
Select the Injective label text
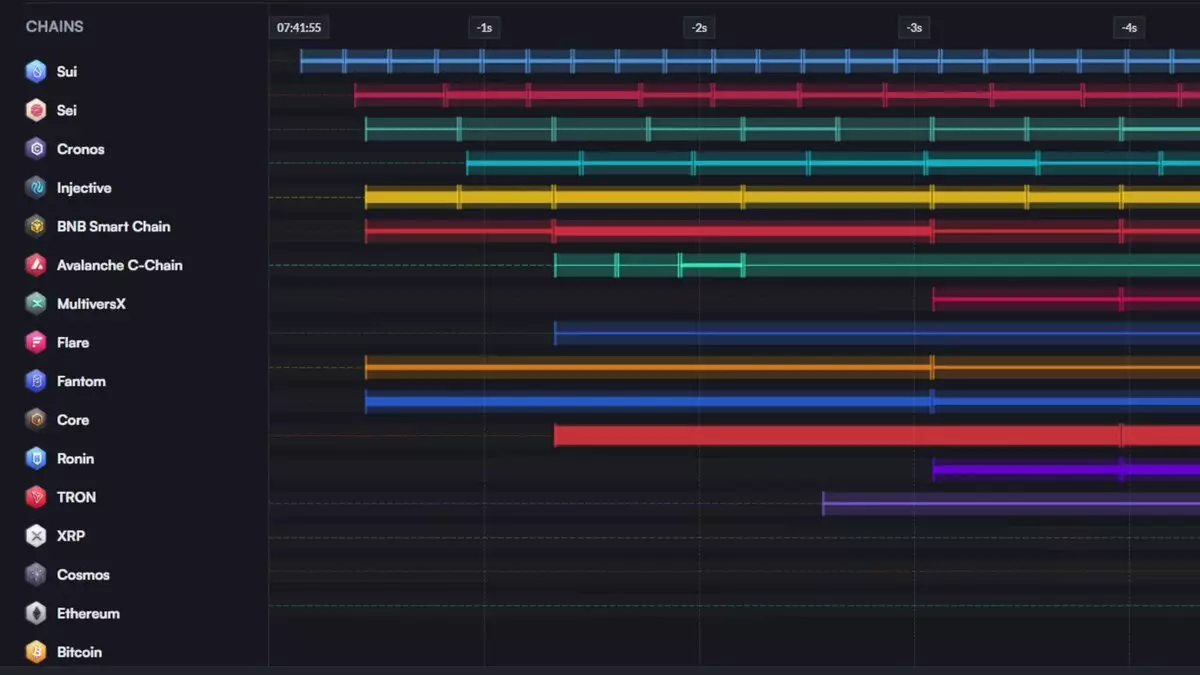coord(84,188)
